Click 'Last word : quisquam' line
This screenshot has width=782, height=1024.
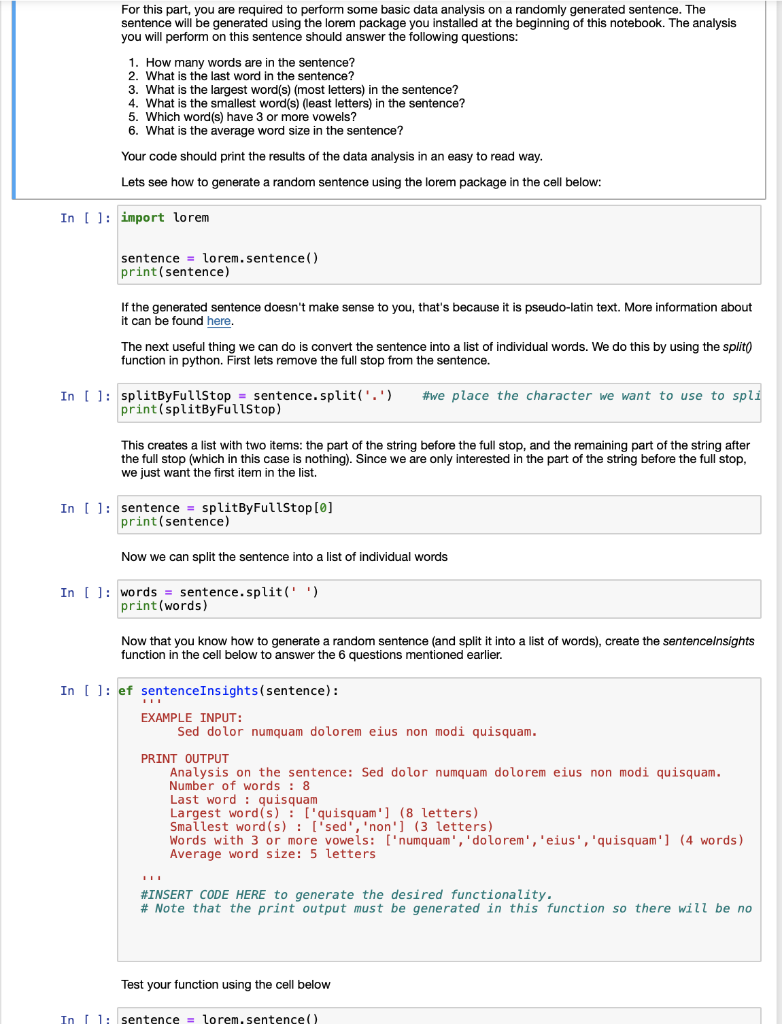coord(244,800)
